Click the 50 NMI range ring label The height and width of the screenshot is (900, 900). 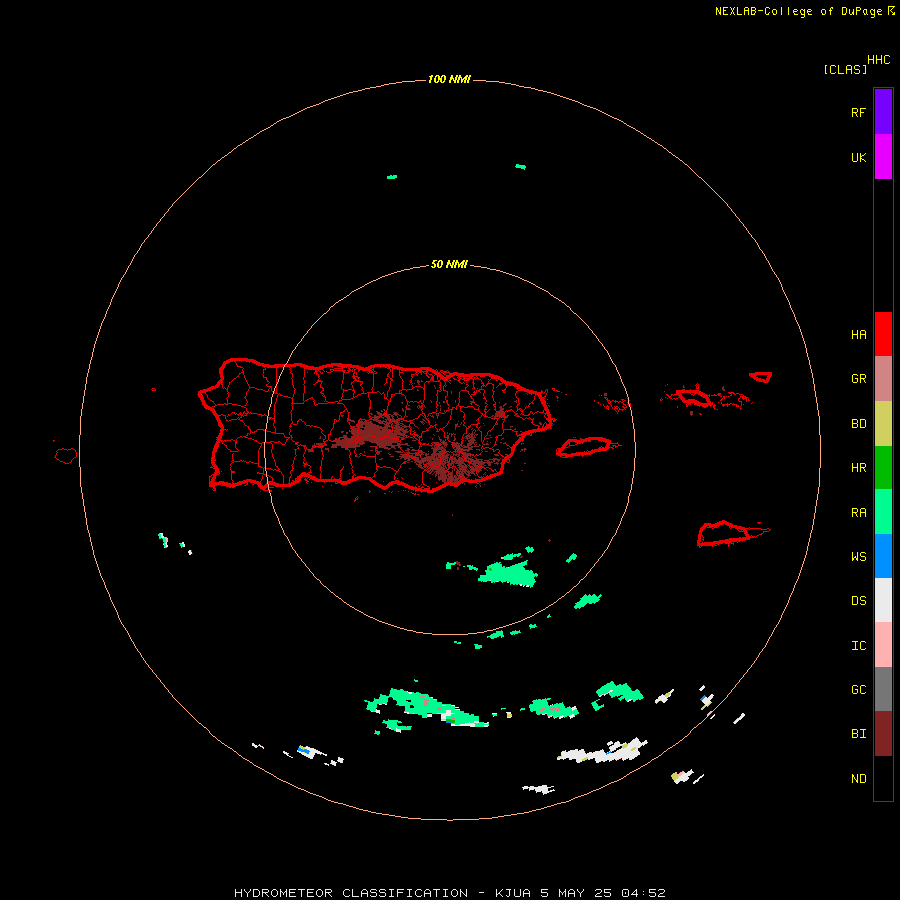[x=449, y=264]
